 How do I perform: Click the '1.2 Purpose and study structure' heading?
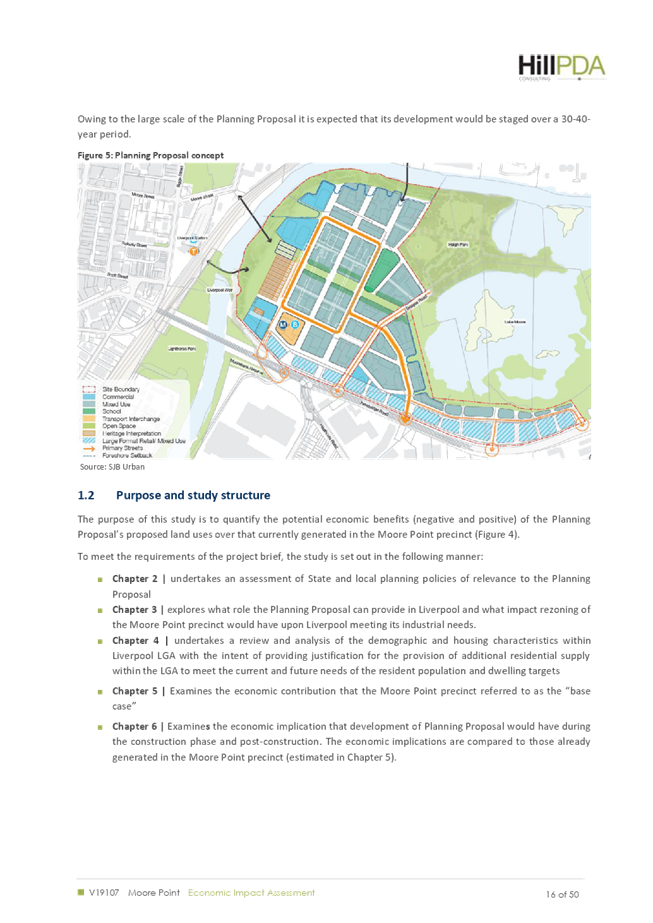tap(174, 495)
